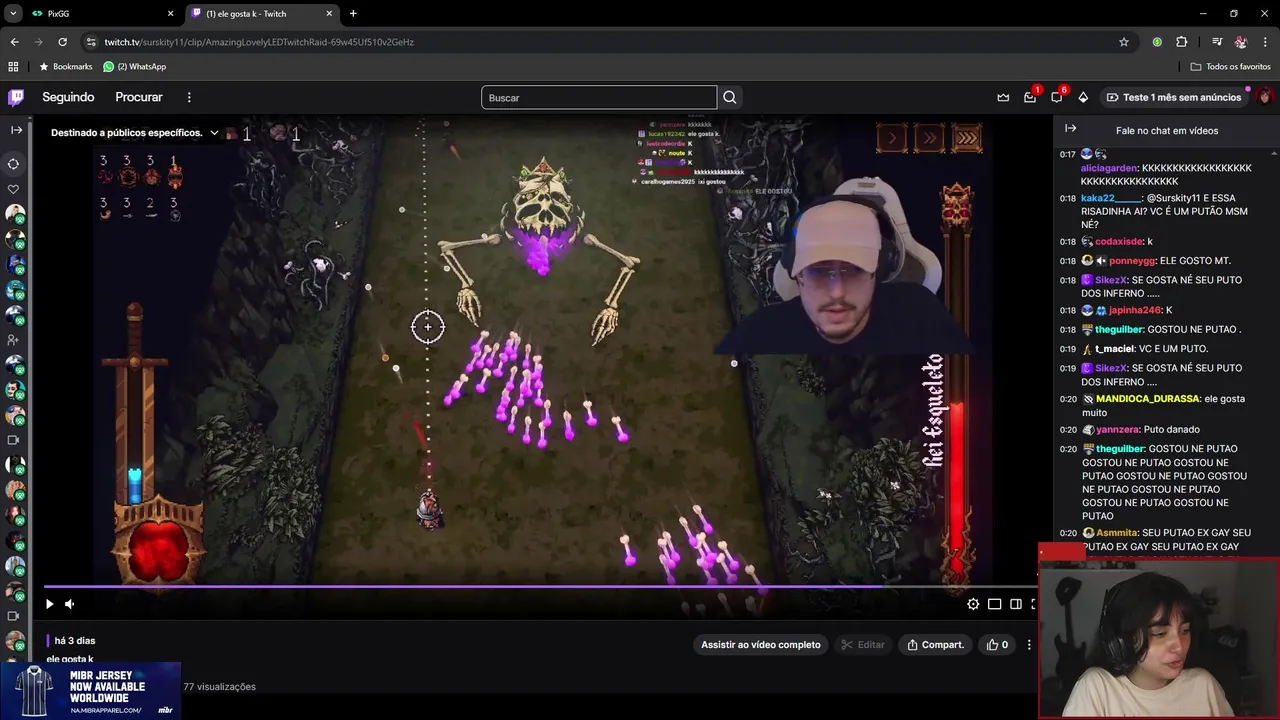The image size is (1280, 720).
Task: Click the Twitch logo home icon
Action: 16,97
